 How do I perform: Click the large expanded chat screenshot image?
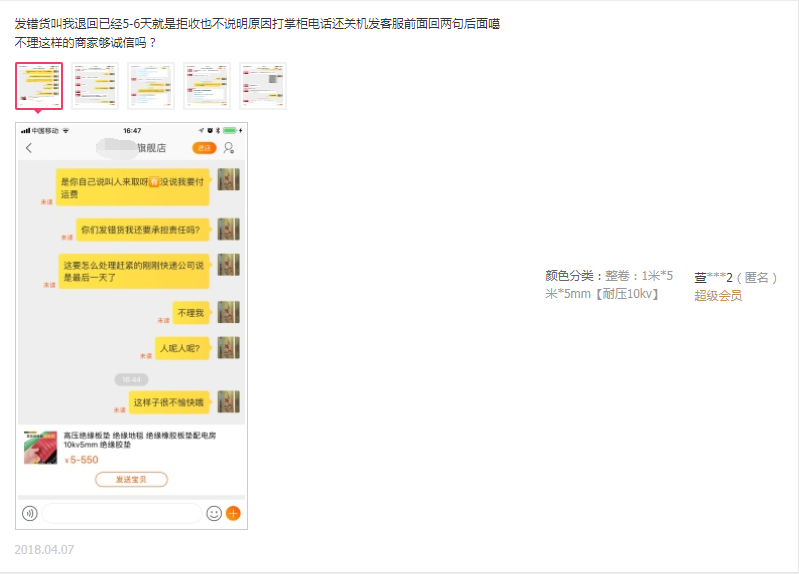[131, 325]
